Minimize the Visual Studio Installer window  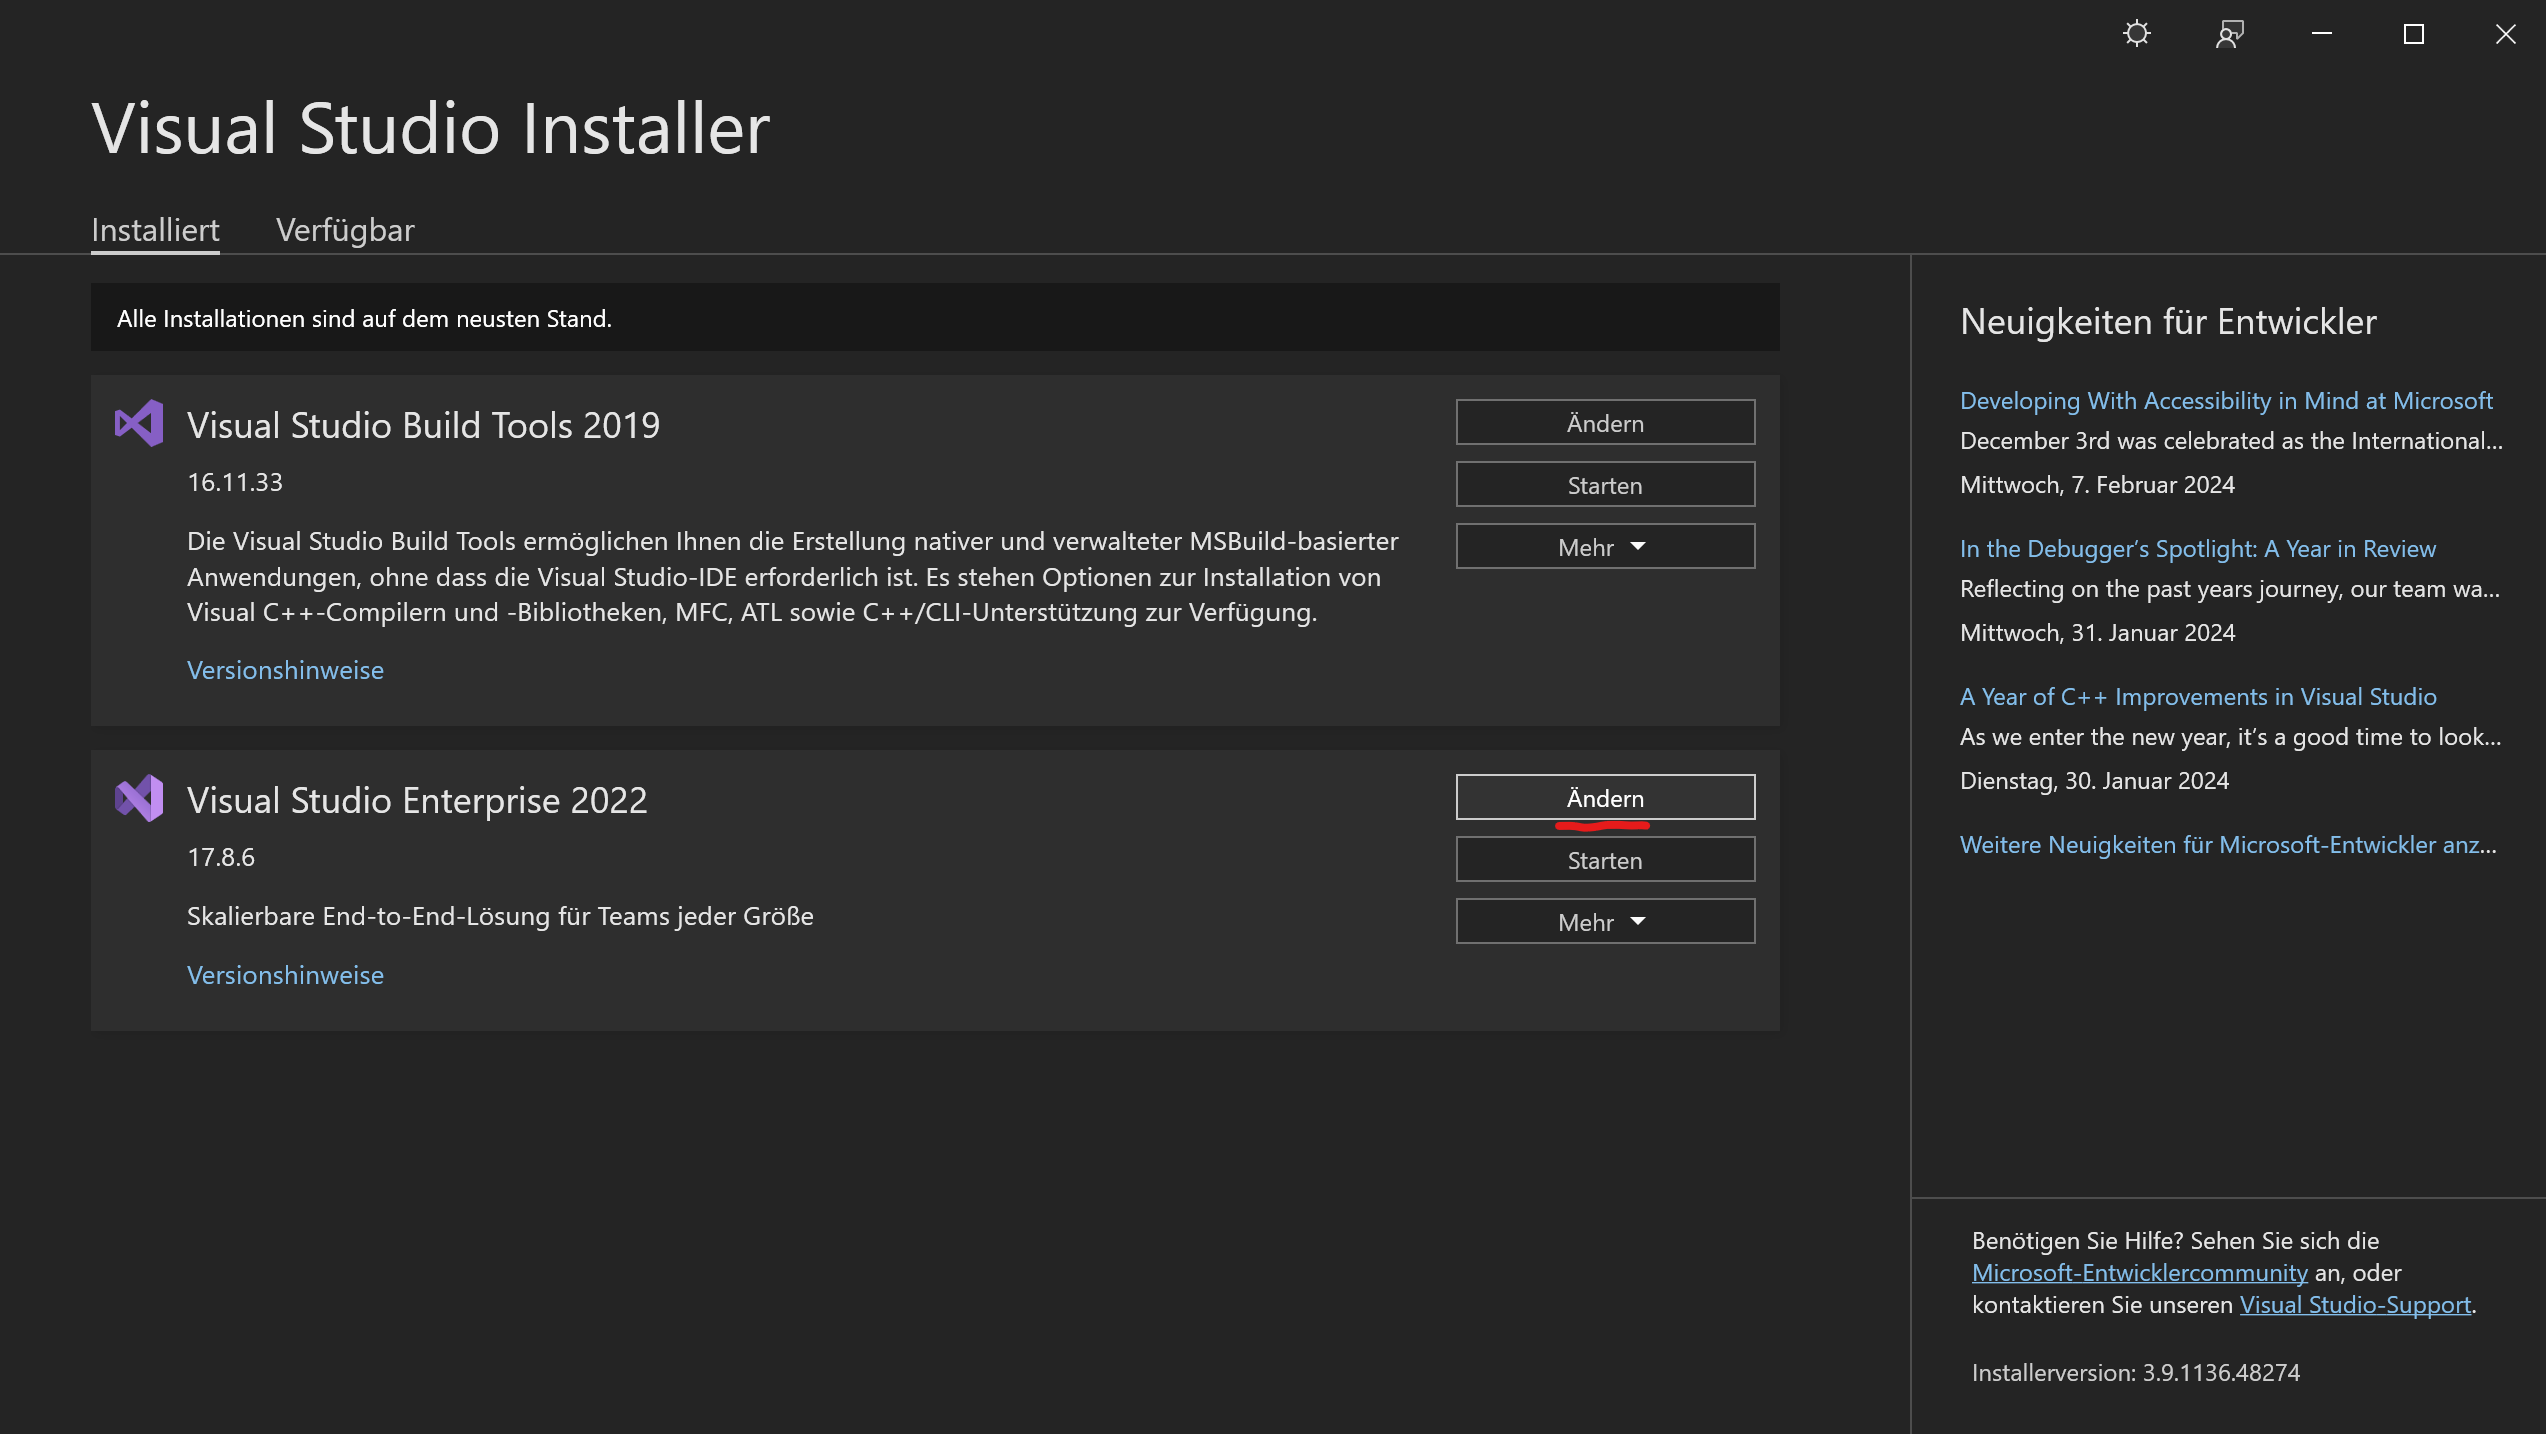2322,34
